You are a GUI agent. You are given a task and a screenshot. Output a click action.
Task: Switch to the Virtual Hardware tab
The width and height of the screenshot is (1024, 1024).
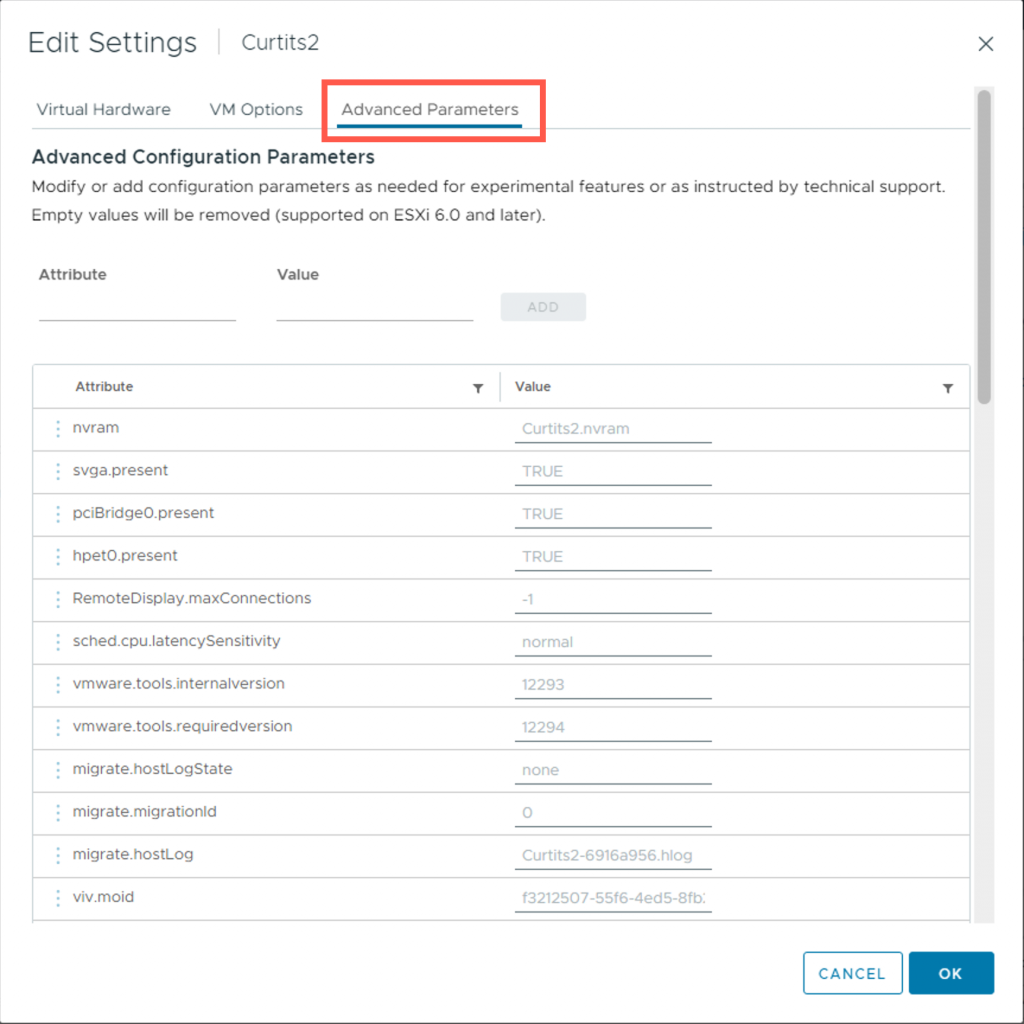click(103, 109)
